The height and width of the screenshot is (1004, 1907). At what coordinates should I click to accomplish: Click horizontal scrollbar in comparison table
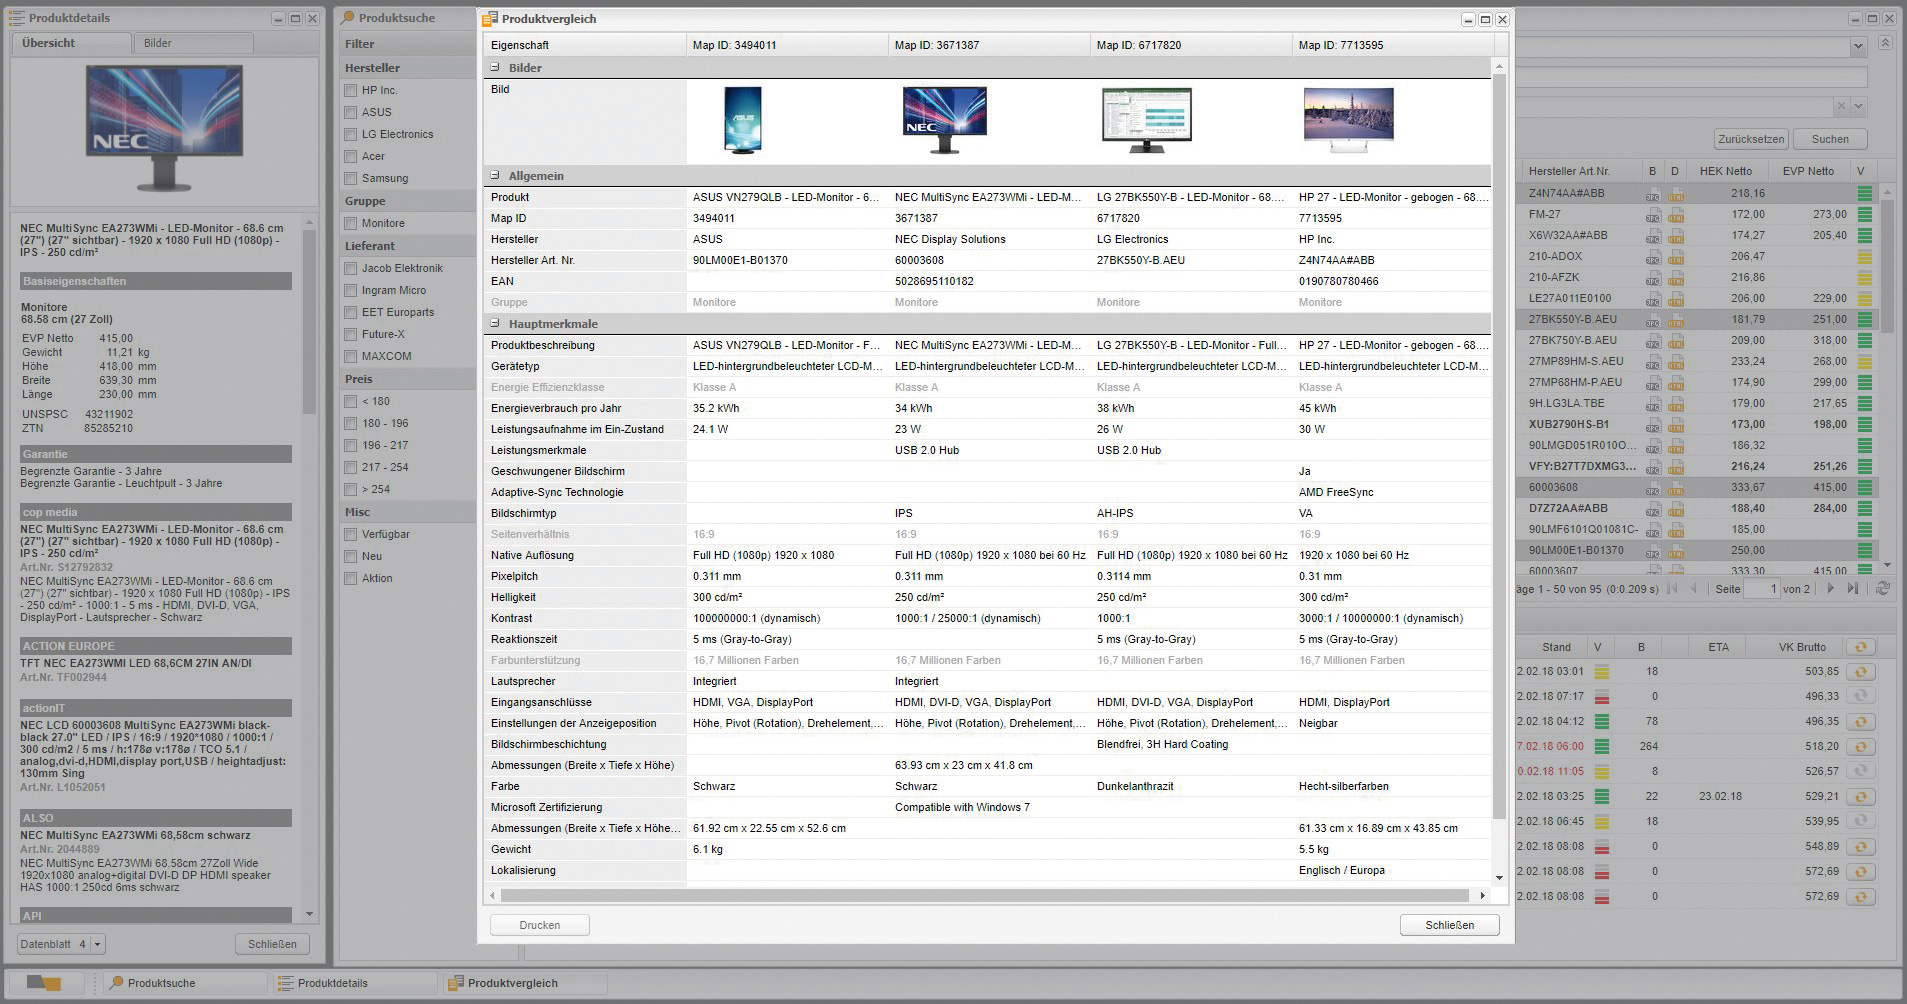pyautogui.click(x=985, y=895)
